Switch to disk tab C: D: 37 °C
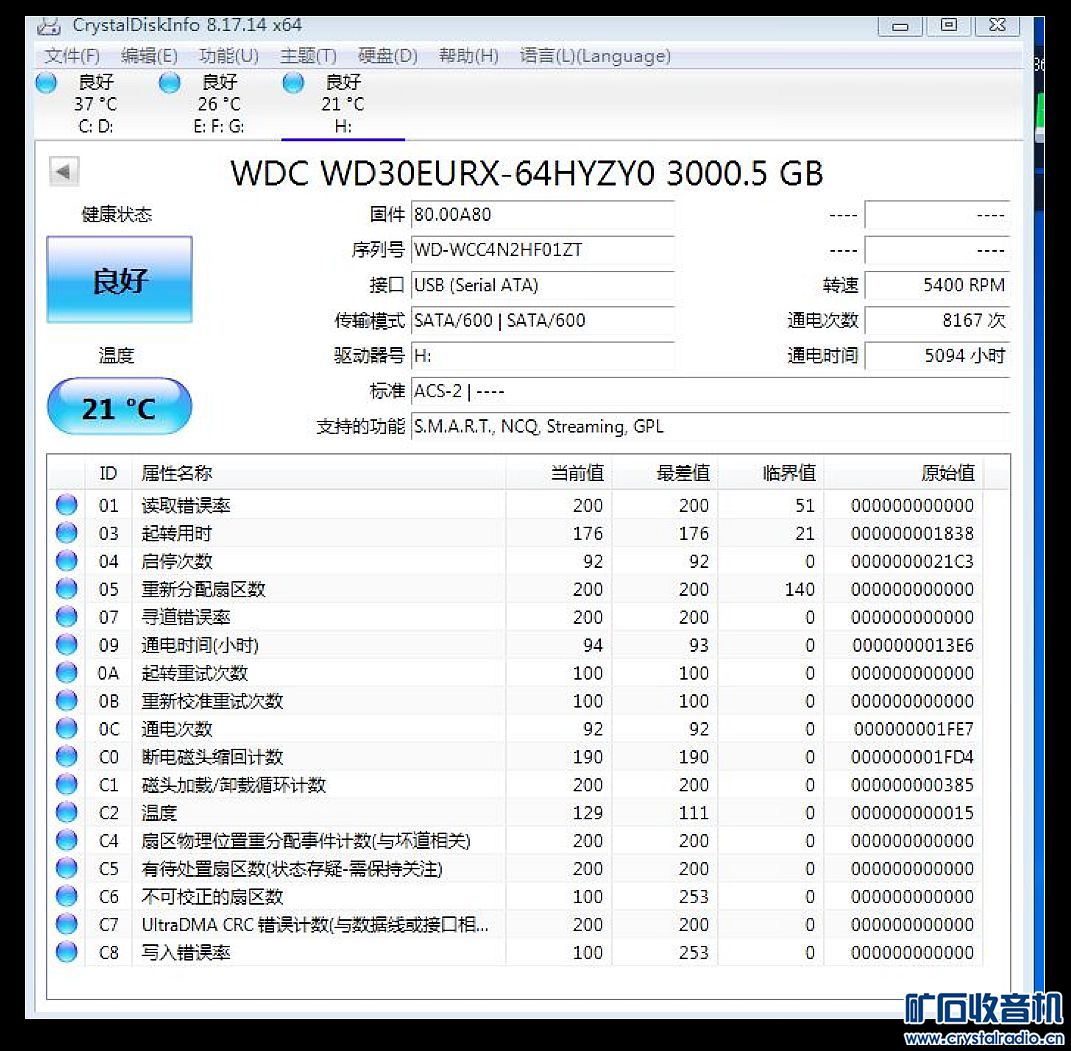This screenshot has height=1051, width=1071. click(96, 104)
